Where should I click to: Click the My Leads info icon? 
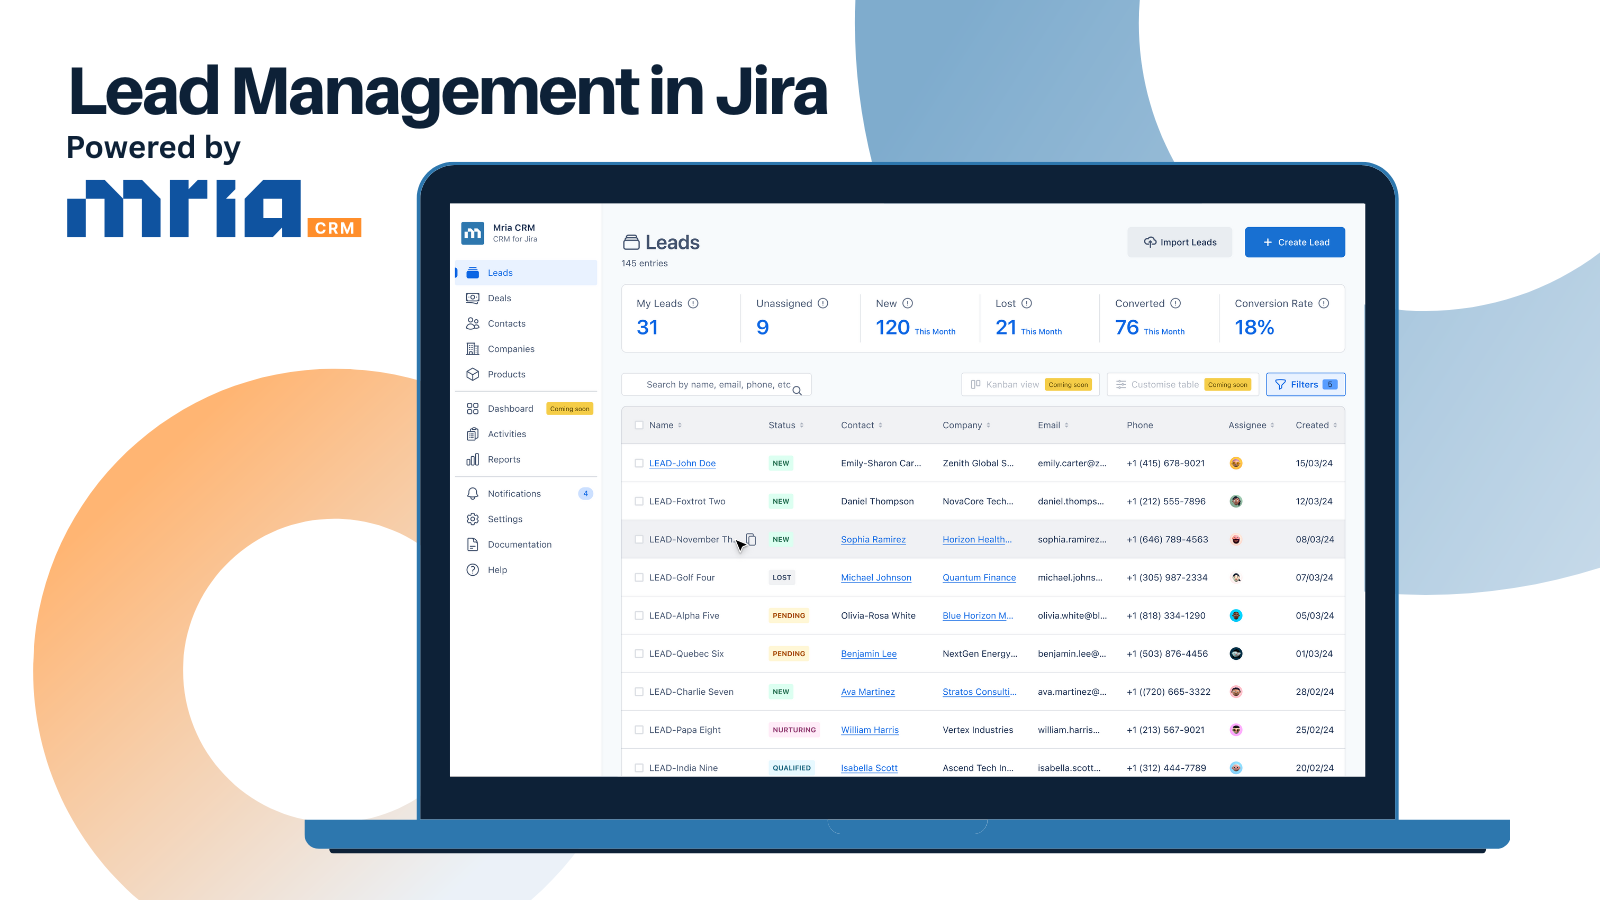tap(693, 303)
